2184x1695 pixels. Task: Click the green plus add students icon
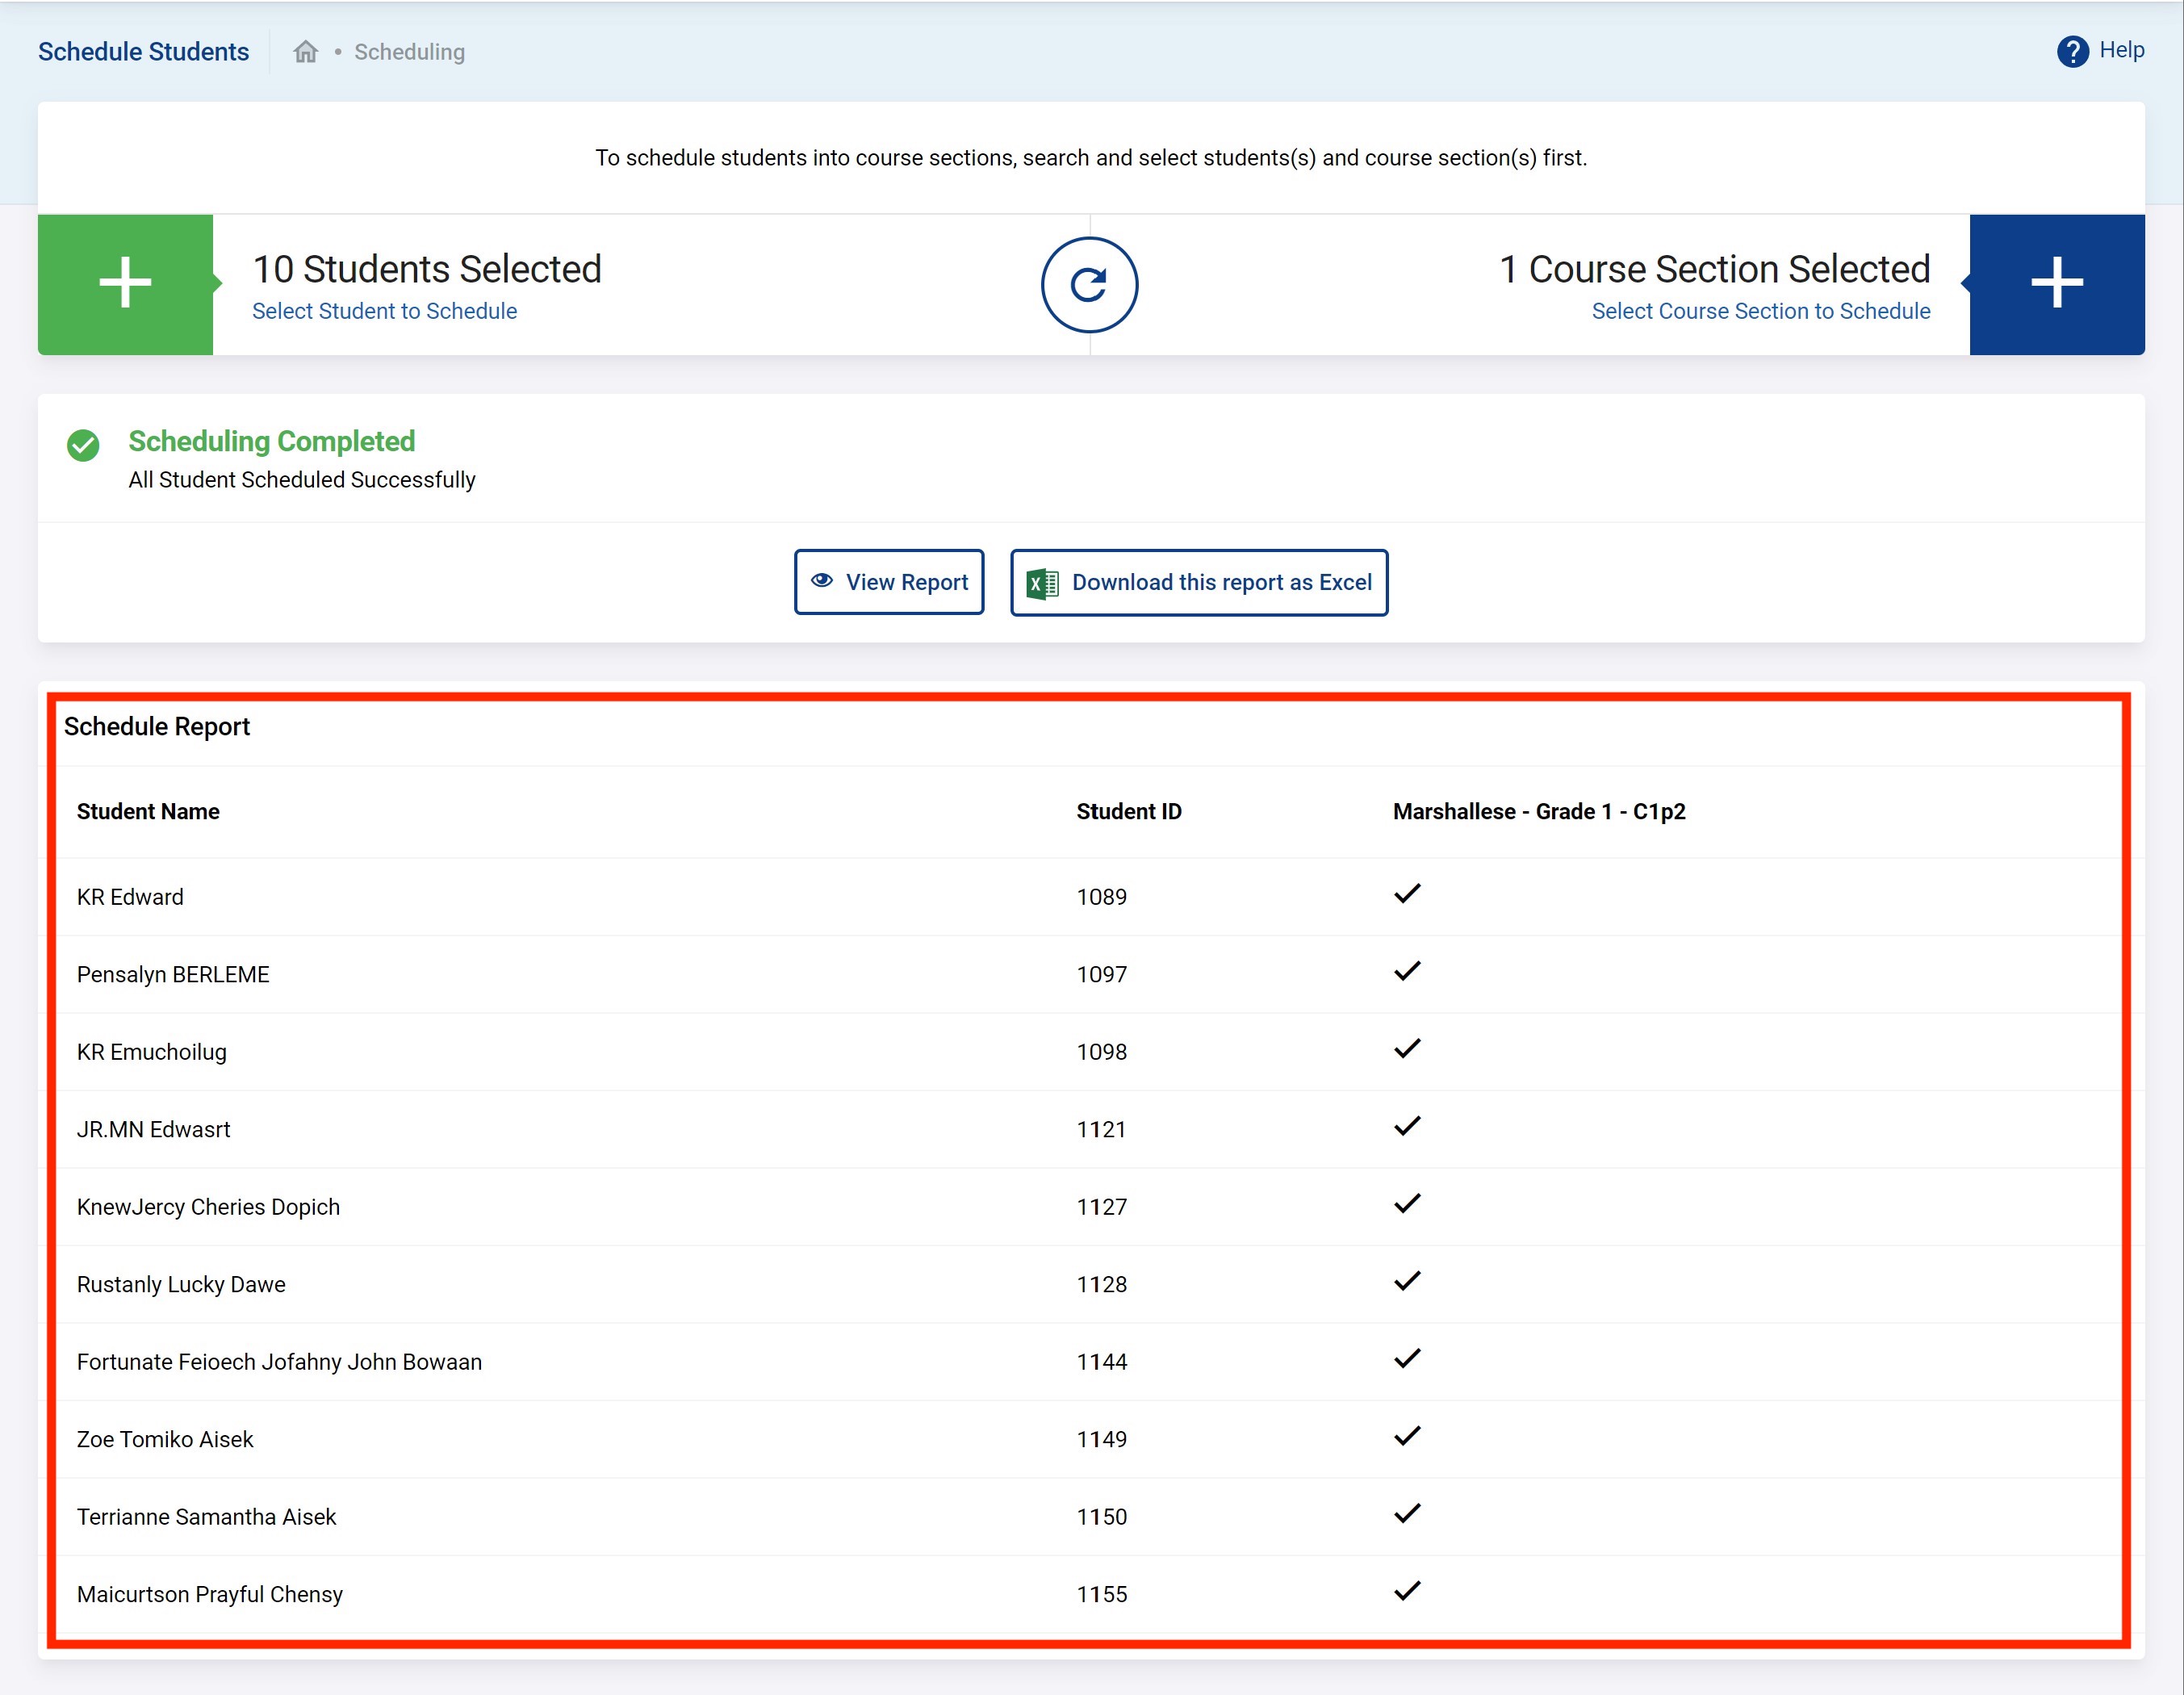coord(125,284)
